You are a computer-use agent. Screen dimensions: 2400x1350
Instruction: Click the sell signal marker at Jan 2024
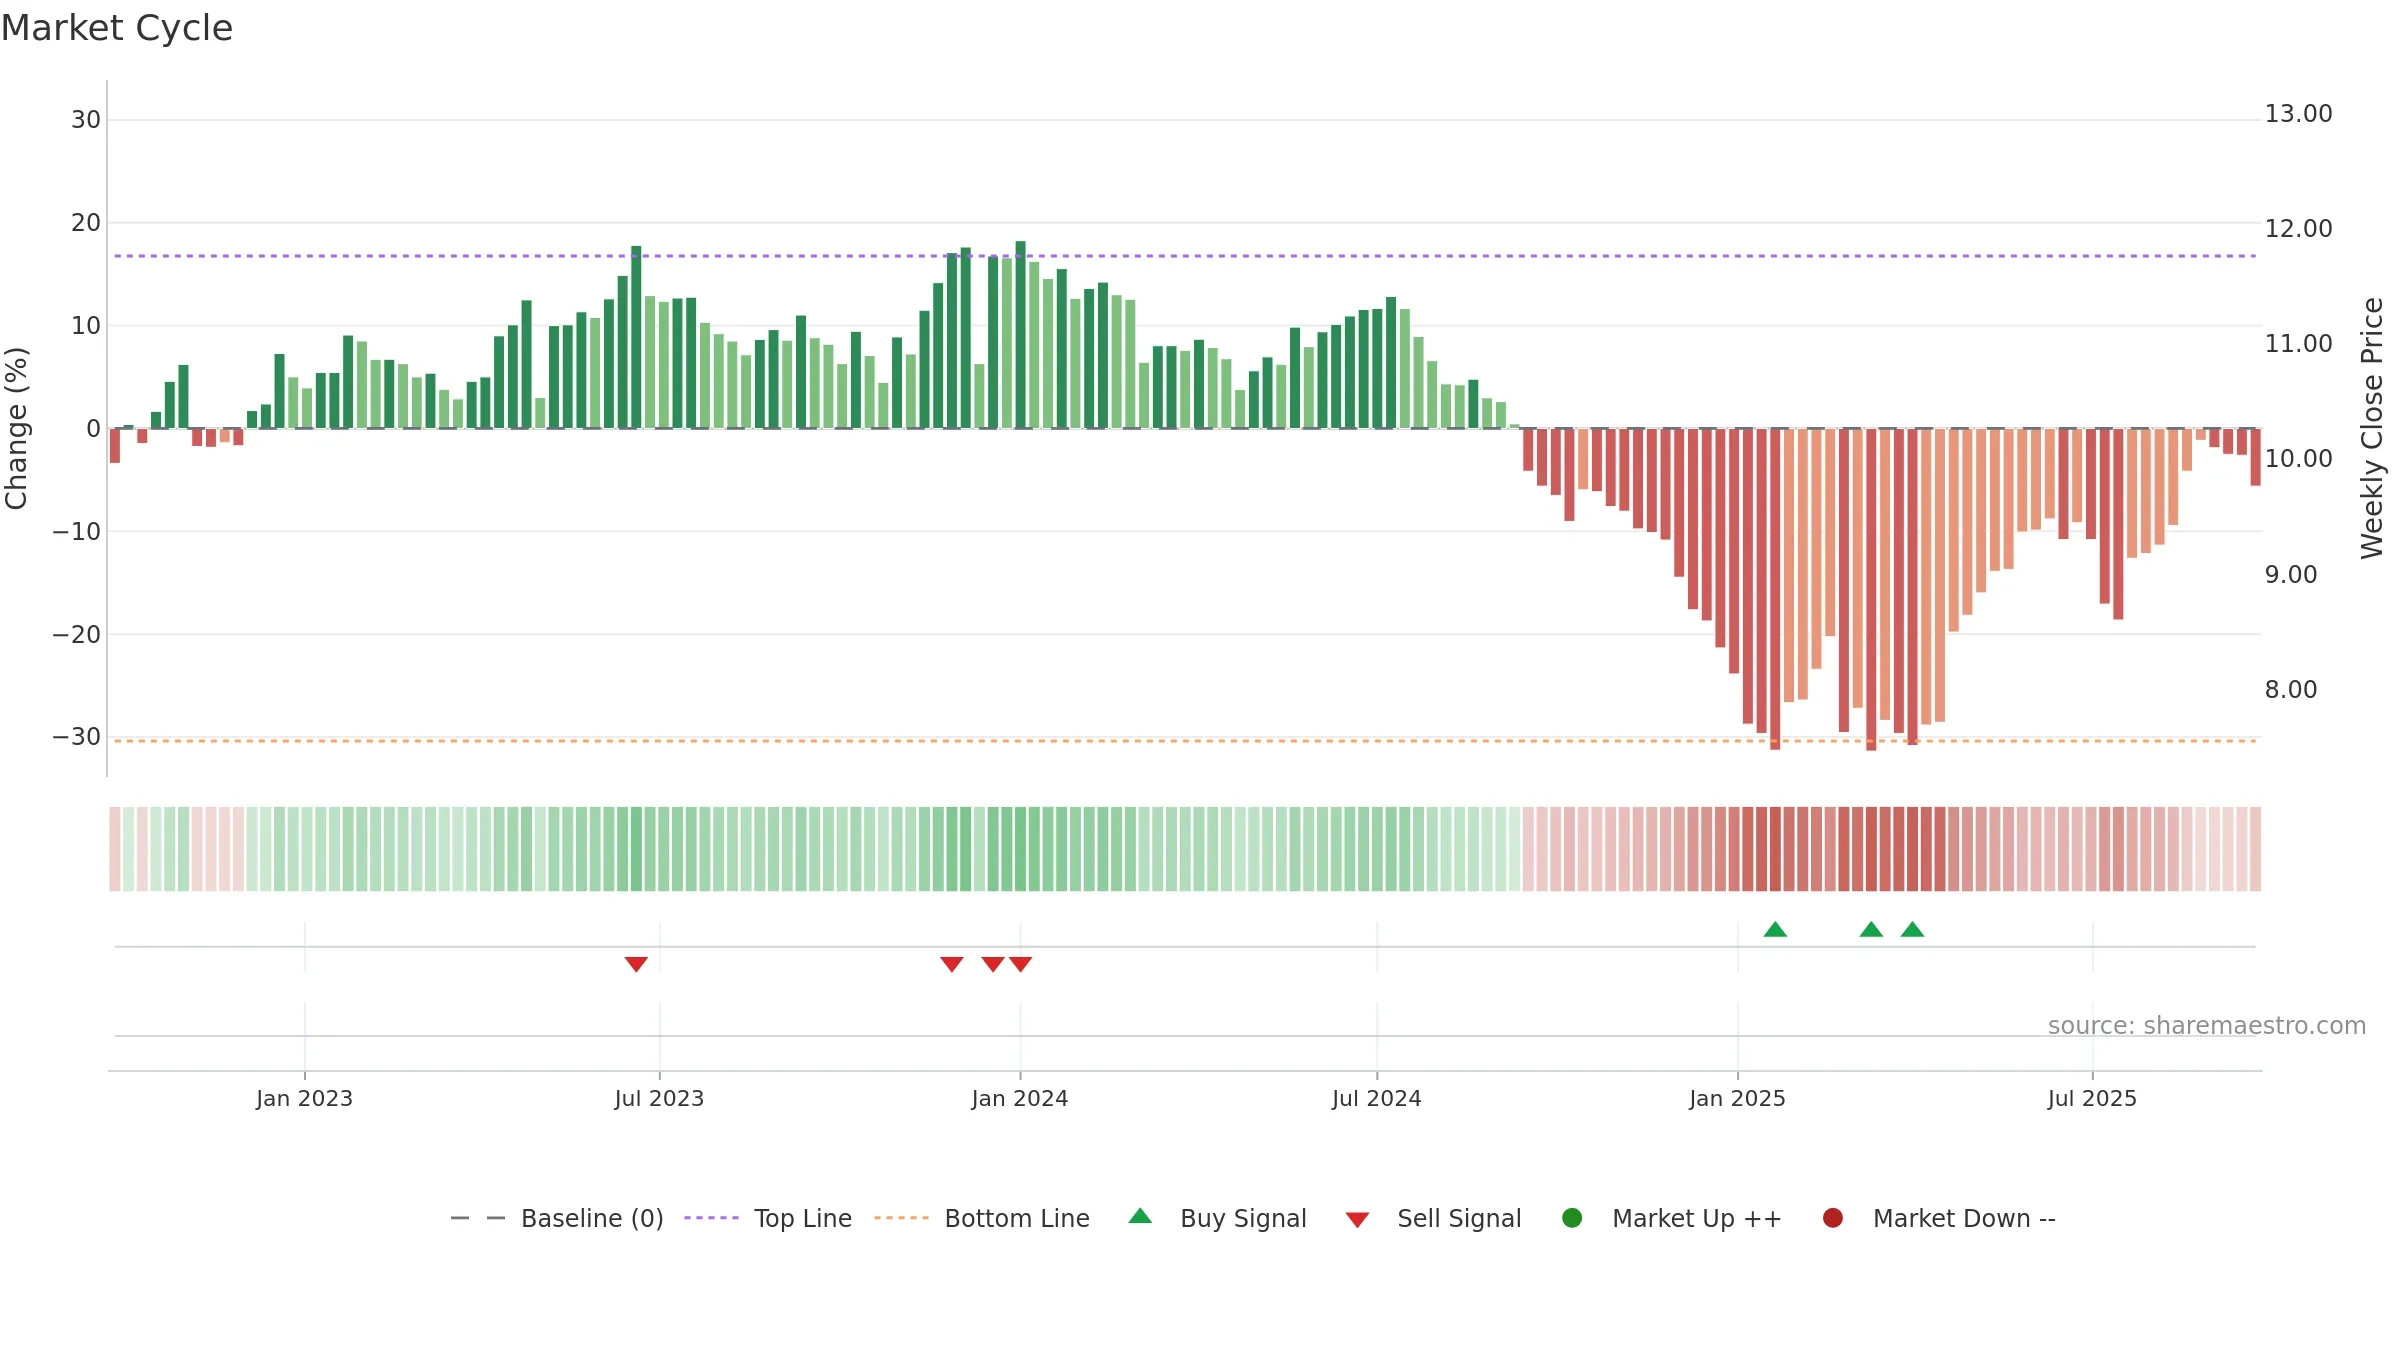[x=1020, y=964]
